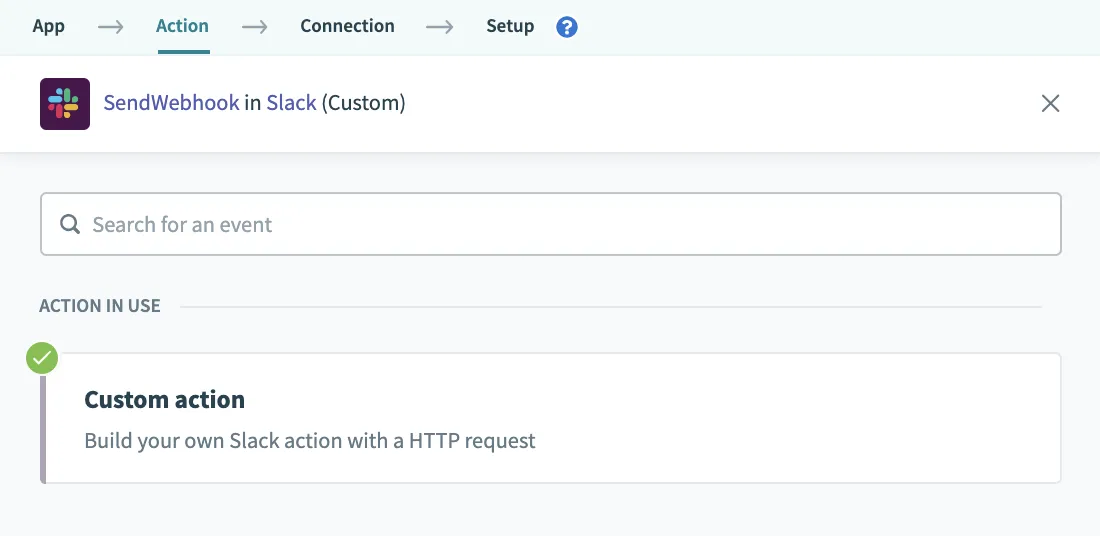
Task: Select the Custom action title
Action: (165, 400)
